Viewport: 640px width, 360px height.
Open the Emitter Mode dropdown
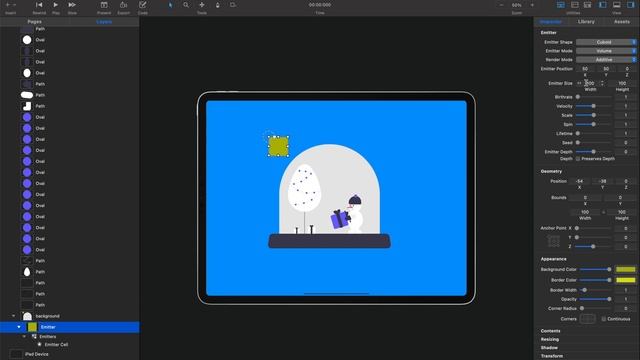click(x=606, y=51)
